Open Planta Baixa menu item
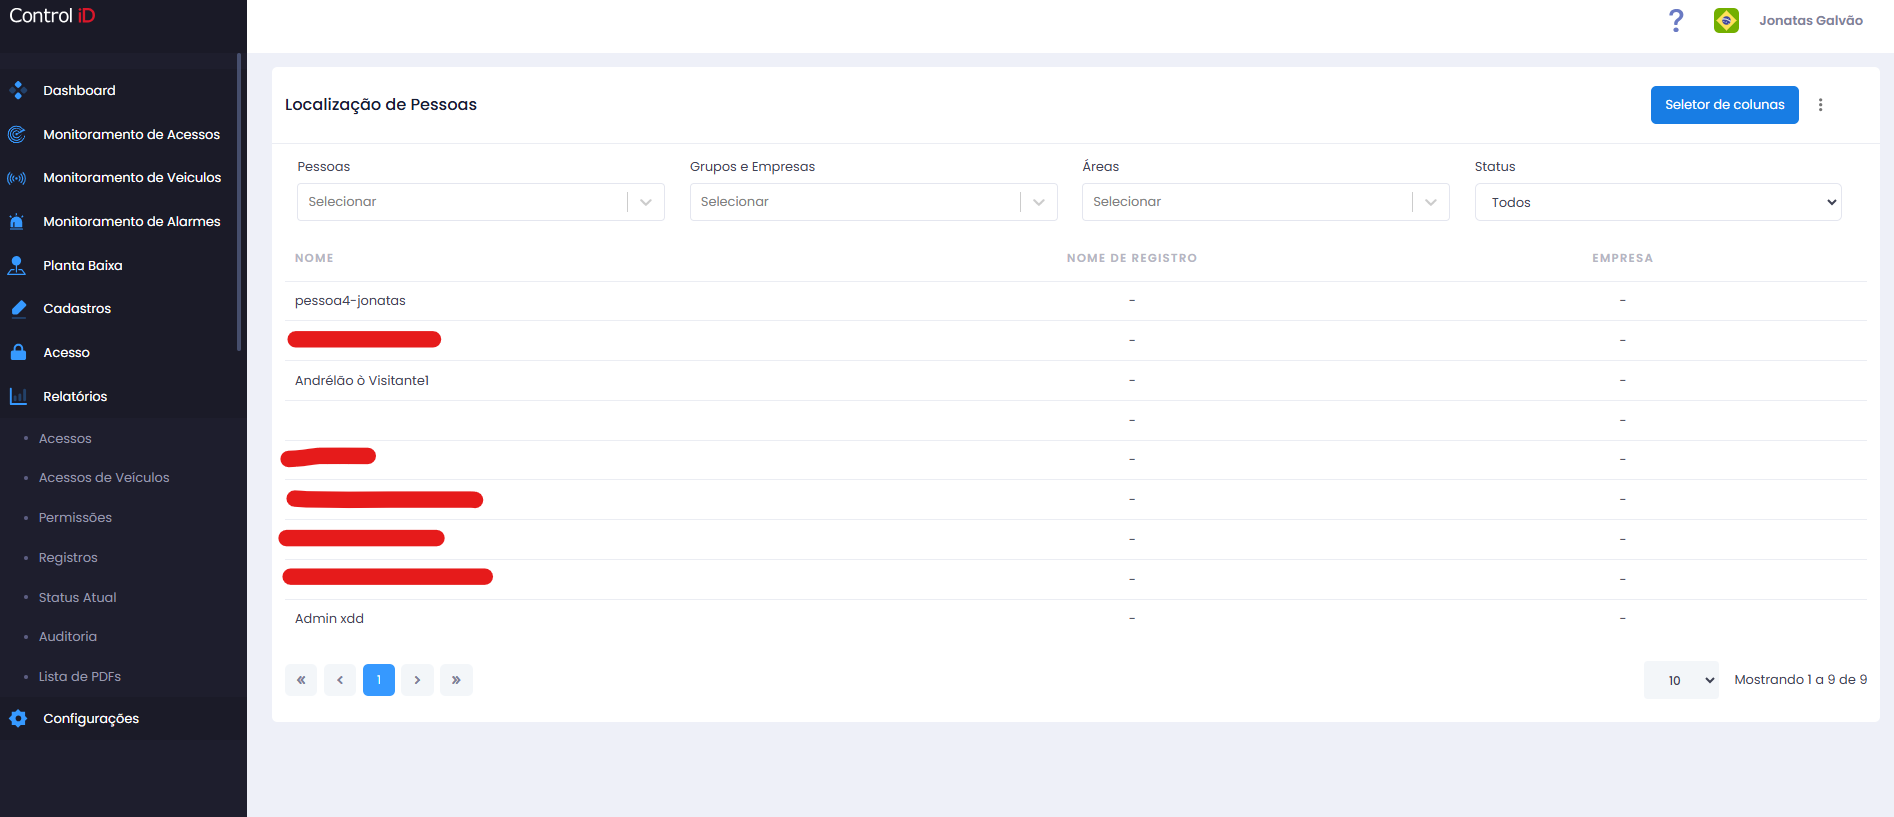The image size is (1894, 817). pyautogui.click(x=82, y=265)
